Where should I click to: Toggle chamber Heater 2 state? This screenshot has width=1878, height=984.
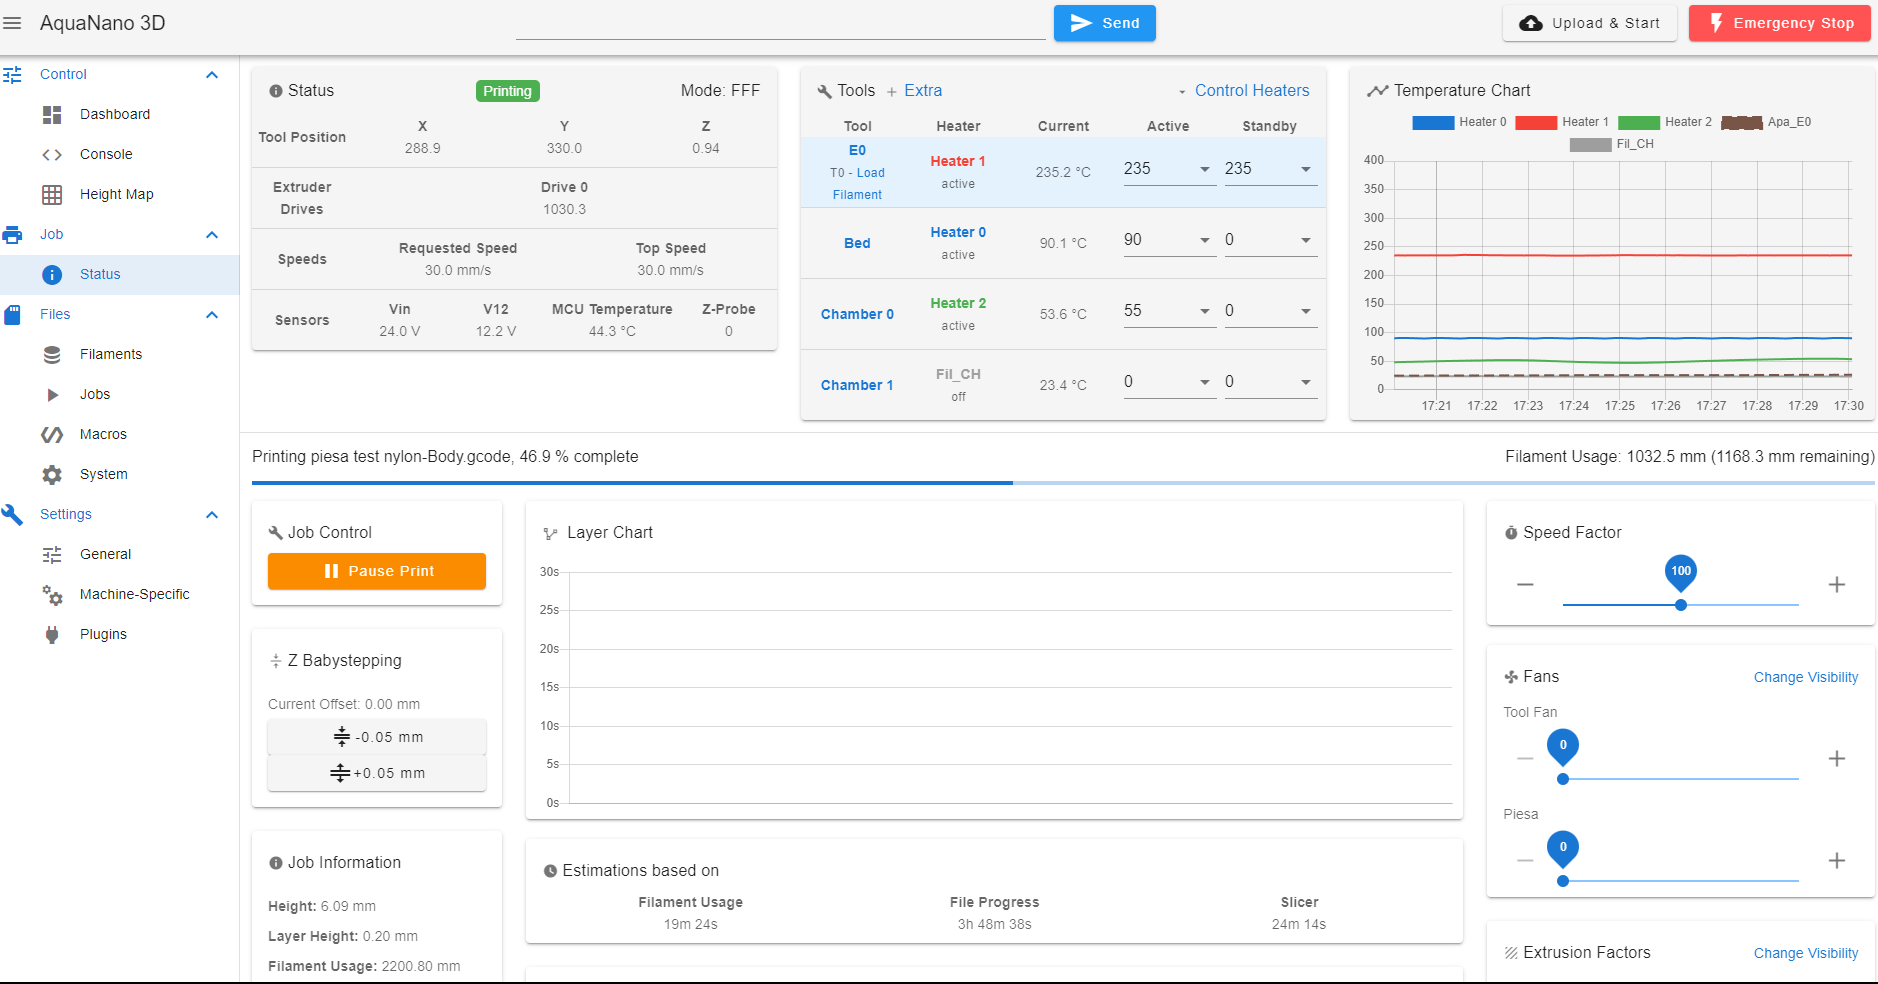[x=958, y=303]
